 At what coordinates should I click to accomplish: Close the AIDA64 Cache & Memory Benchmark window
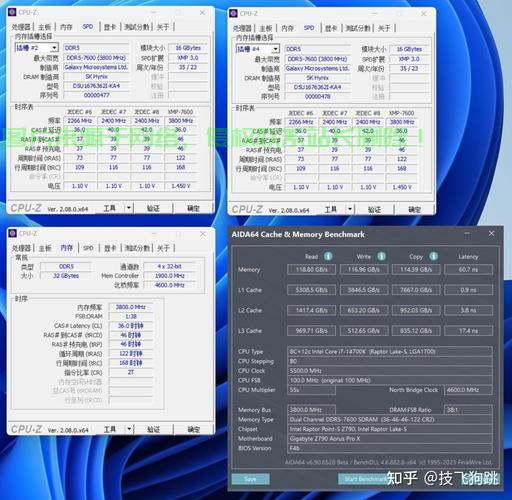pos(491,234)
